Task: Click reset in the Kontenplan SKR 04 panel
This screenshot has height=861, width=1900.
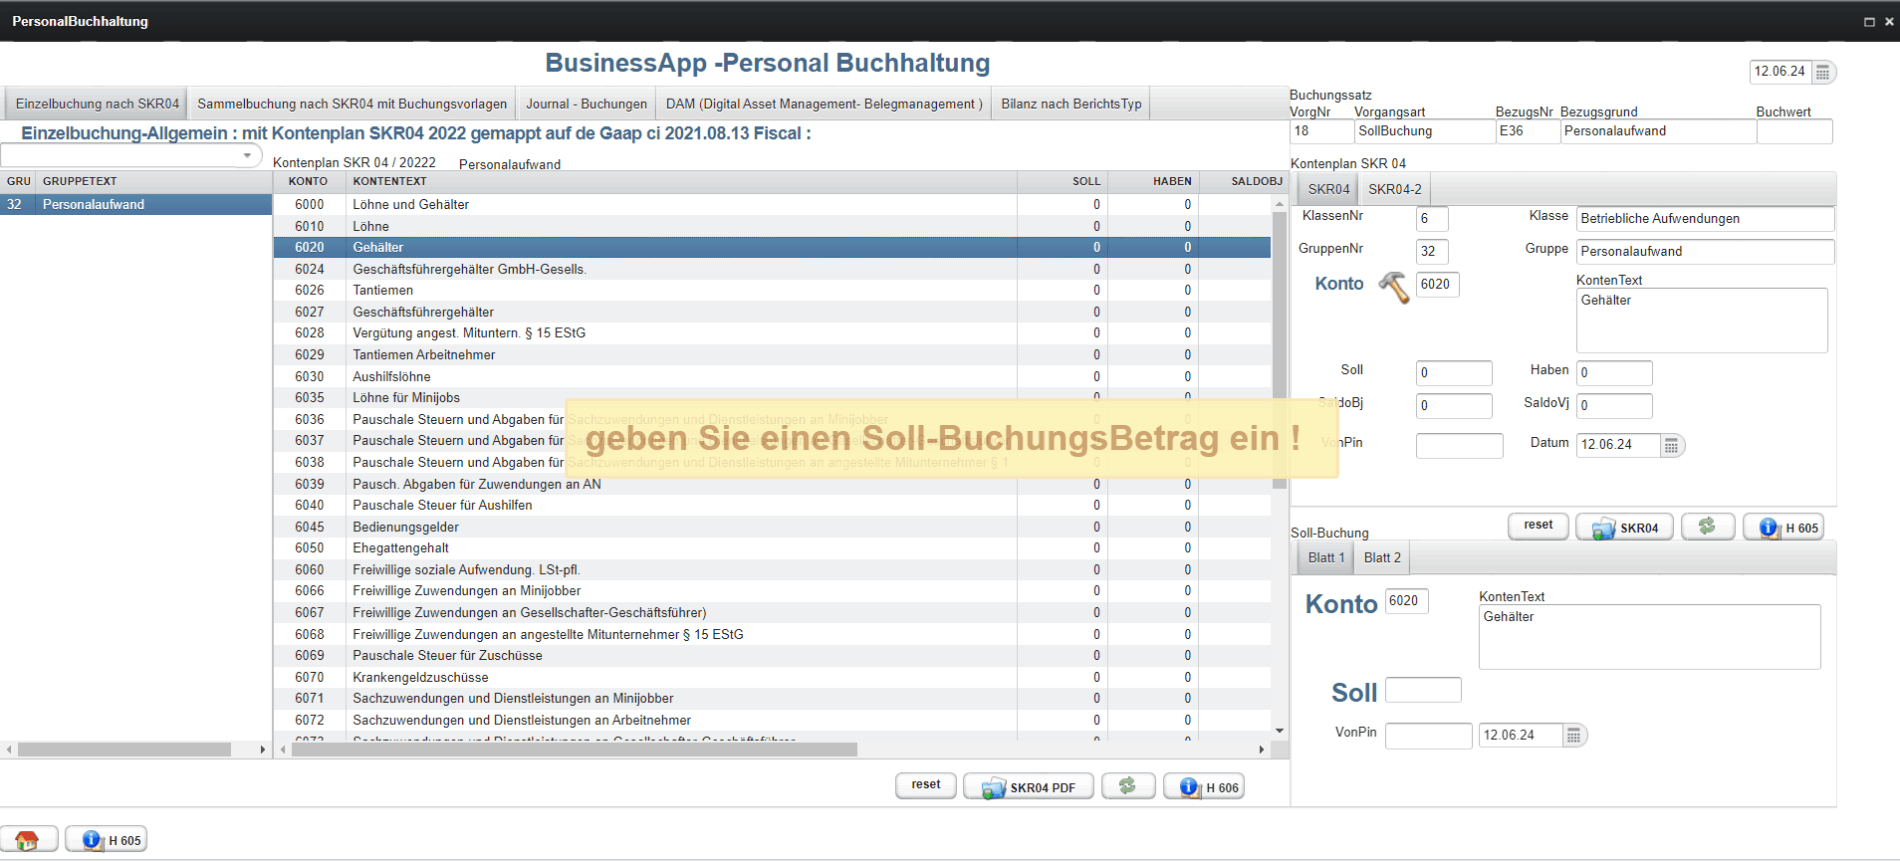Action: pyautogui.click(x=1538, y=526)
